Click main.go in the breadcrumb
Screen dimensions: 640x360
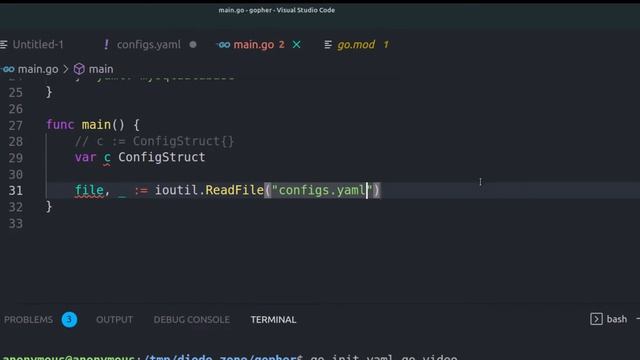point(38,69)
